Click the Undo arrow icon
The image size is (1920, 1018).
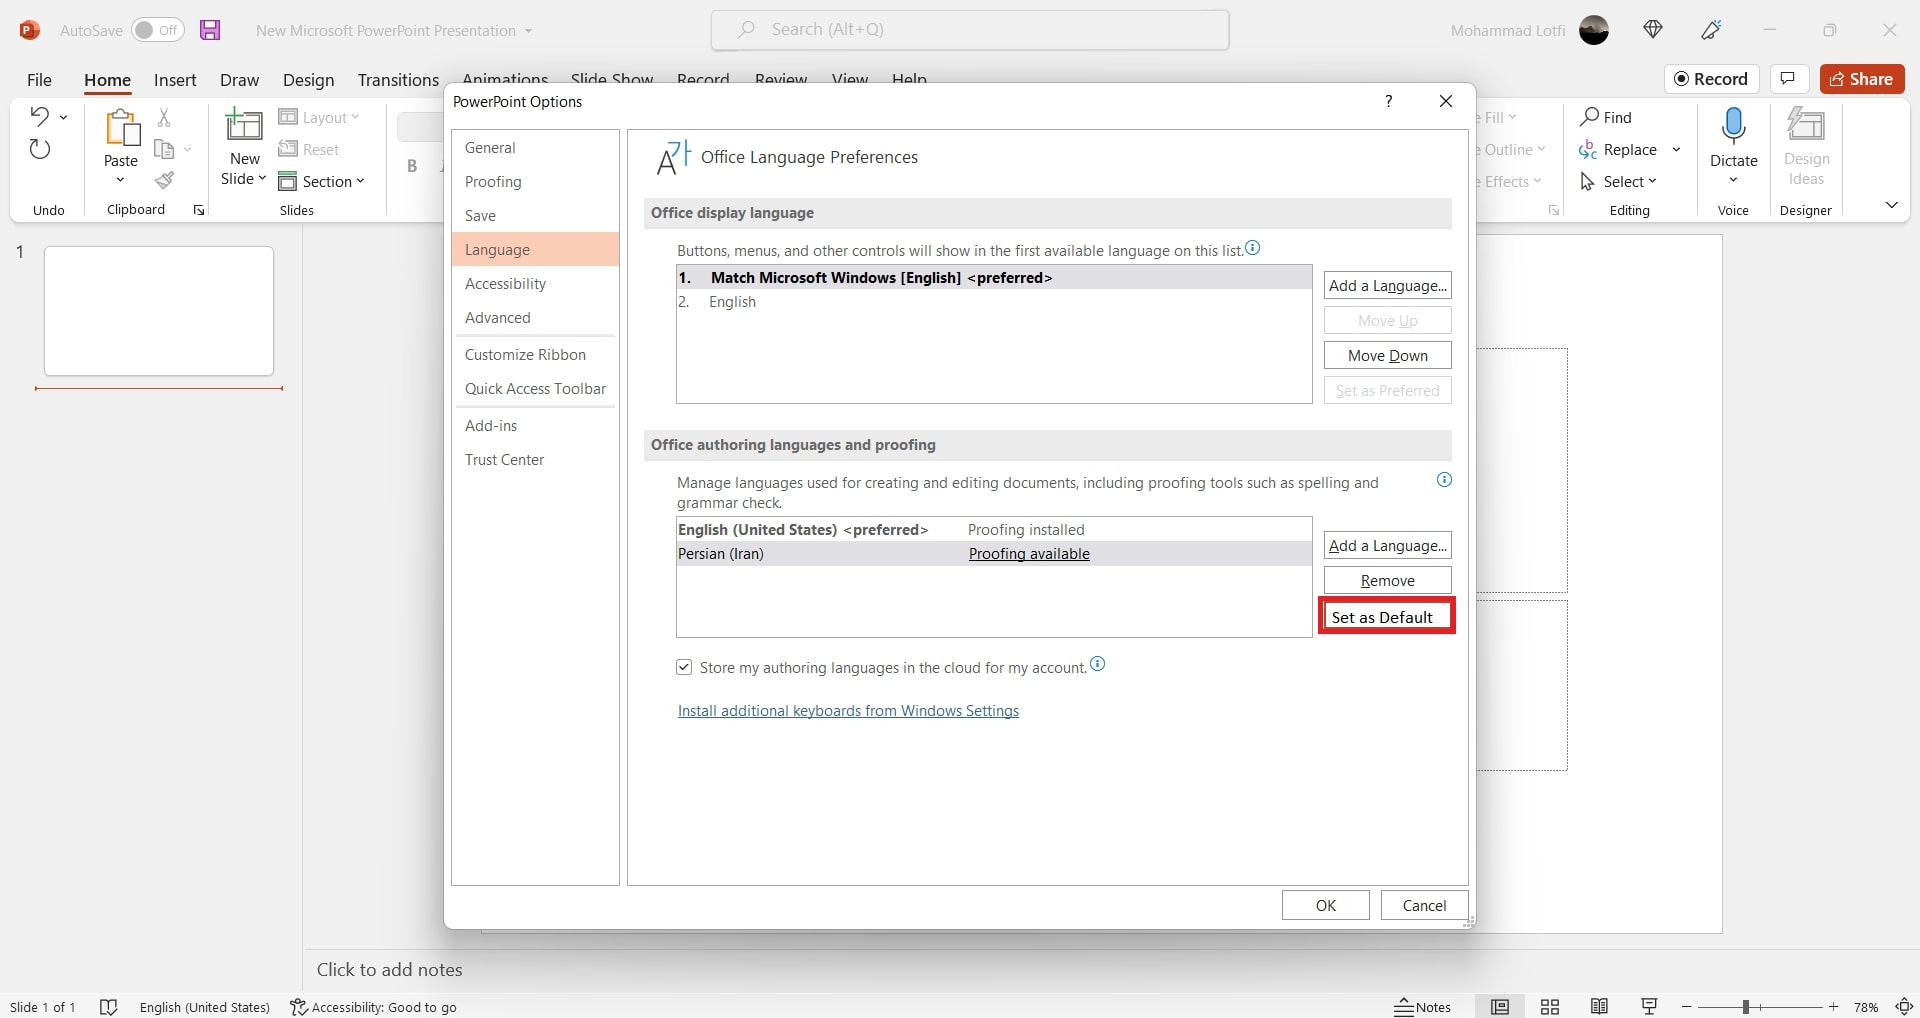point(39,116)
